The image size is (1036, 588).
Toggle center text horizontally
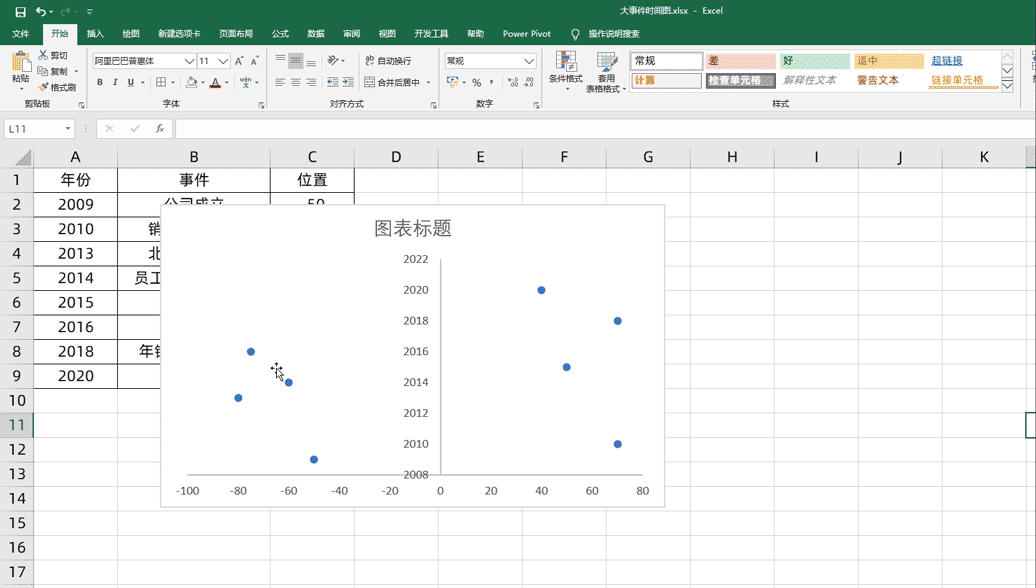[x=295, y=82]
